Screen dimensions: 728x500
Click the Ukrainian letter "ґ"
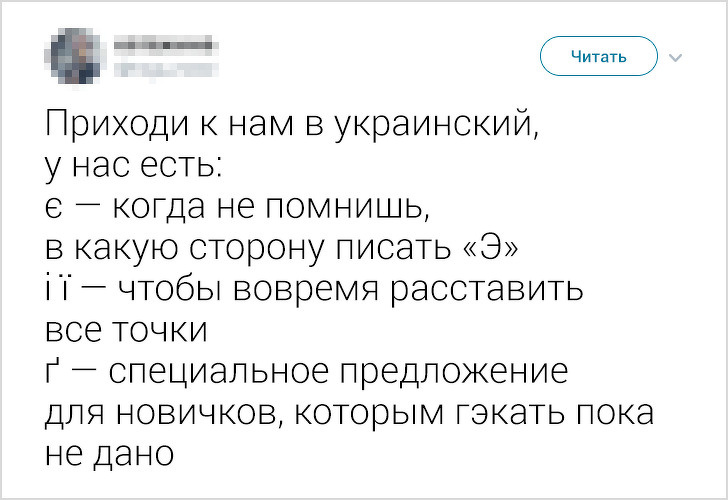[53, 371]
